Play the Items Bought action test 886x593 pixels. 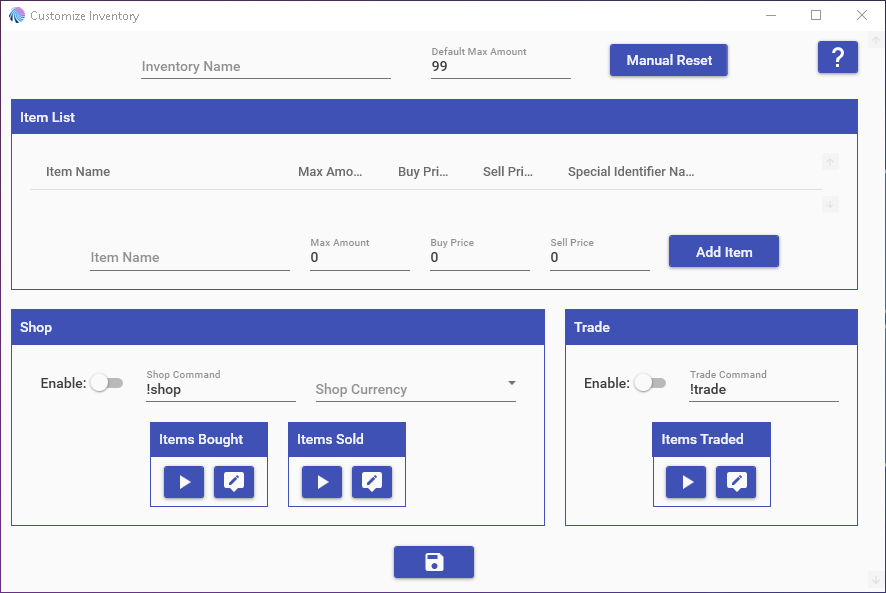(184, 482)
